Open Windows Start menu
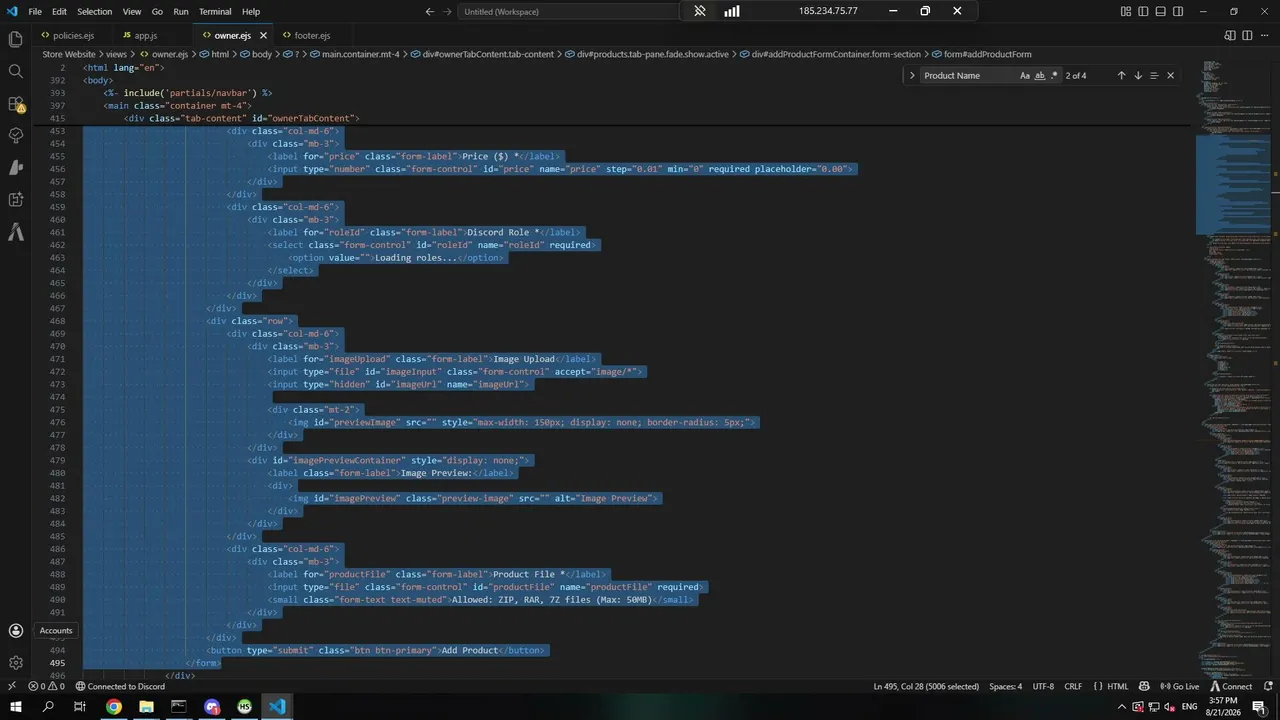 point(15,707)
